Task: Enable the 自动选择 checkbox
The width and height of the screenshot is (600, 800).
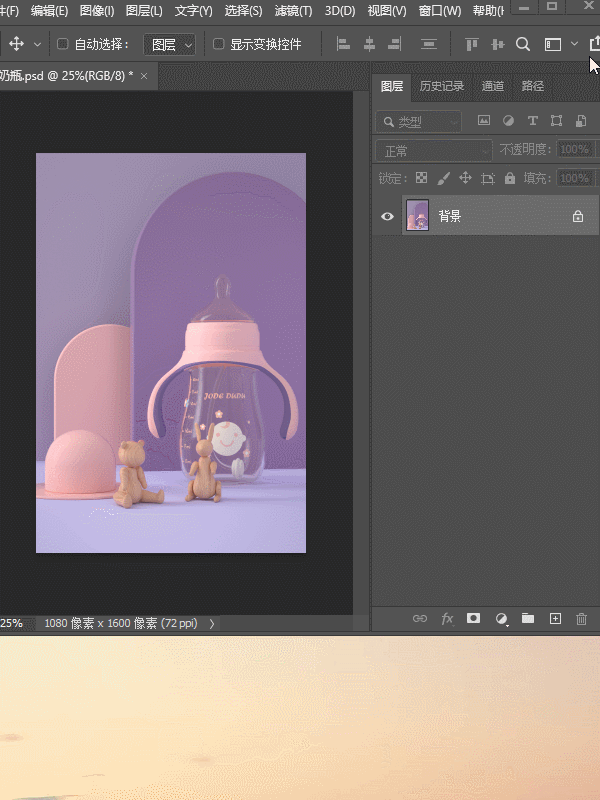Action: coord(63,44)
